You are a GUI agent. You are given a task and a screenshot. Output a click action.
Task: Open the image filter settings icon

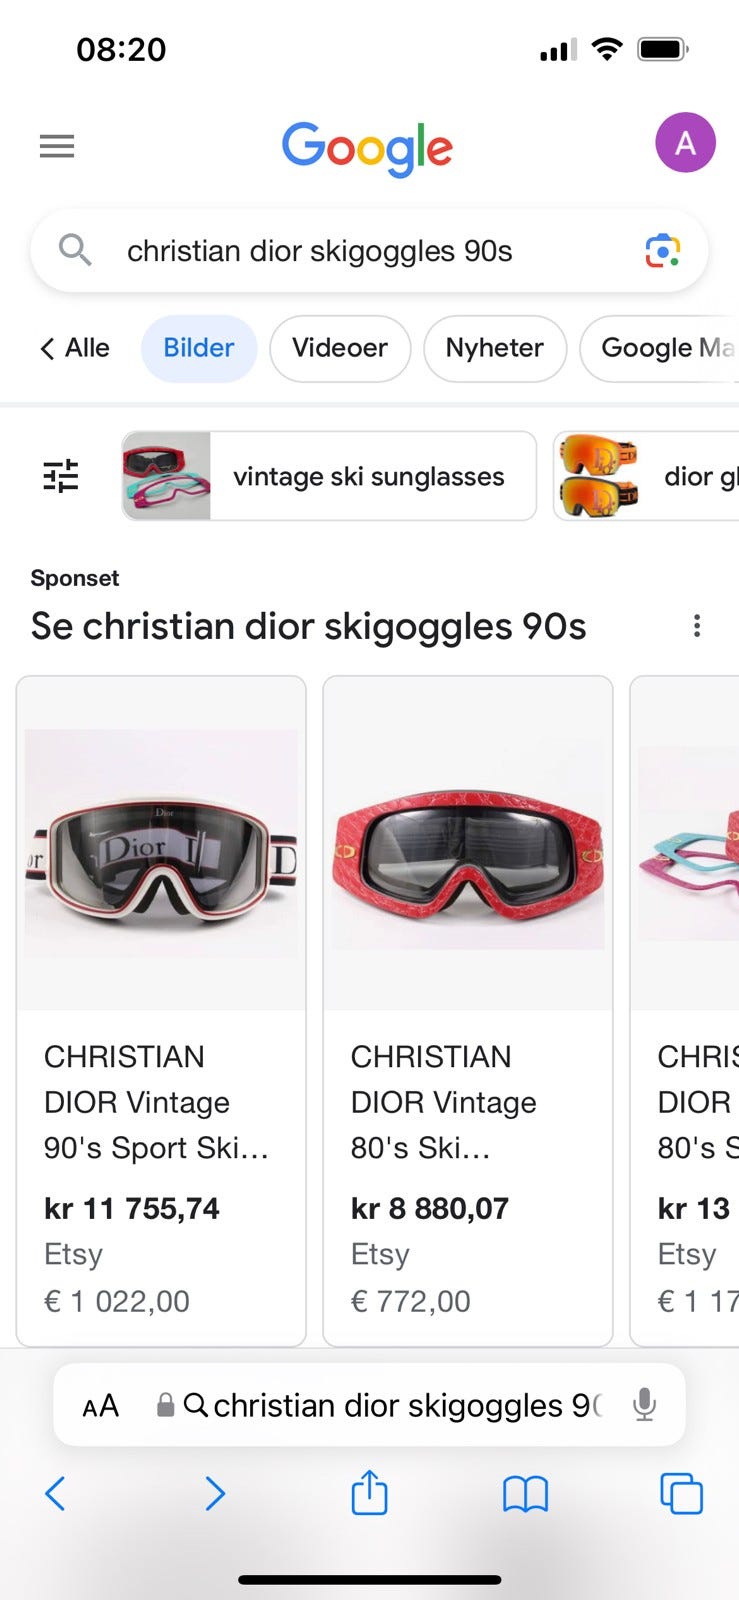tap(61, 476)
